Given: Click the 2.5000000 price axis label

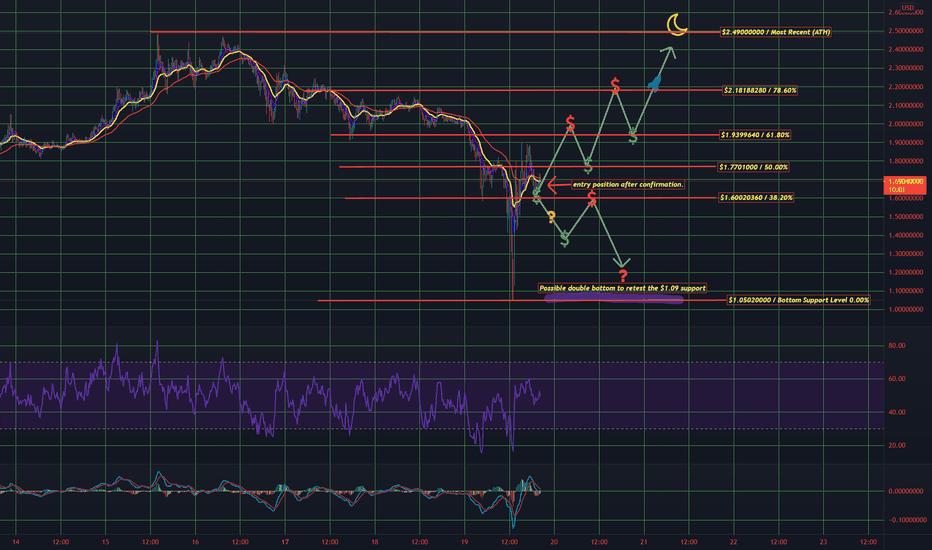Looking at the screenshot, I should 906,31.
